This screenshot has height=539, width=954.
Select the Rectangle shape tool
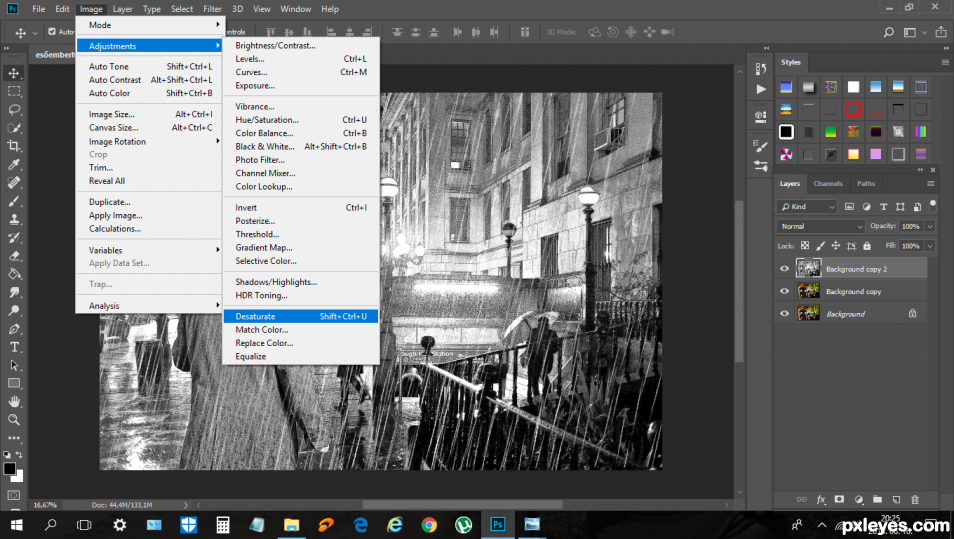[13, 383]
